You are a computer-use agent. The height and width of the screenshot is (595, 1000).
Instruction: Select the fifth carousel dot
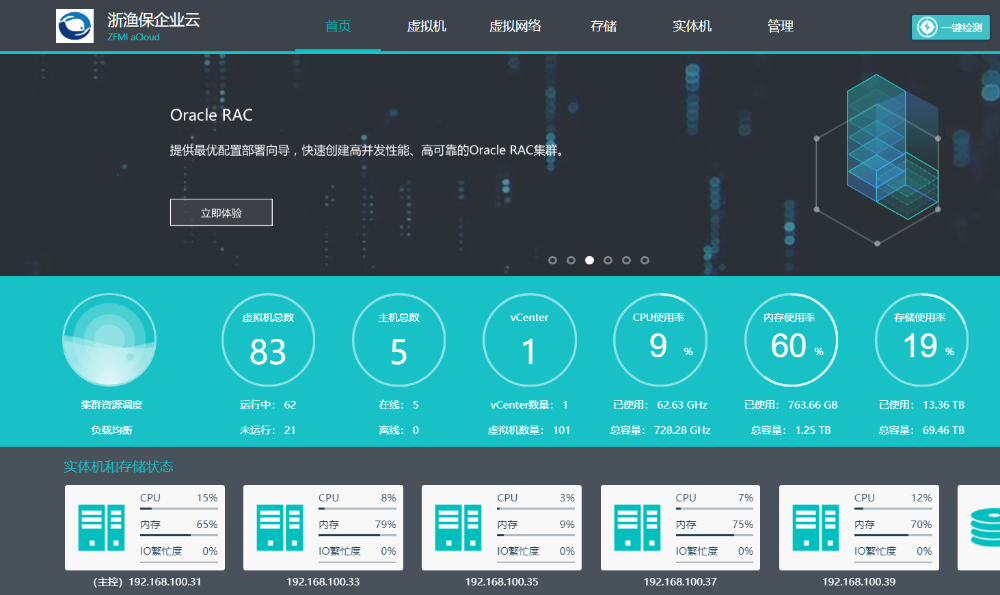pos(626,260)
